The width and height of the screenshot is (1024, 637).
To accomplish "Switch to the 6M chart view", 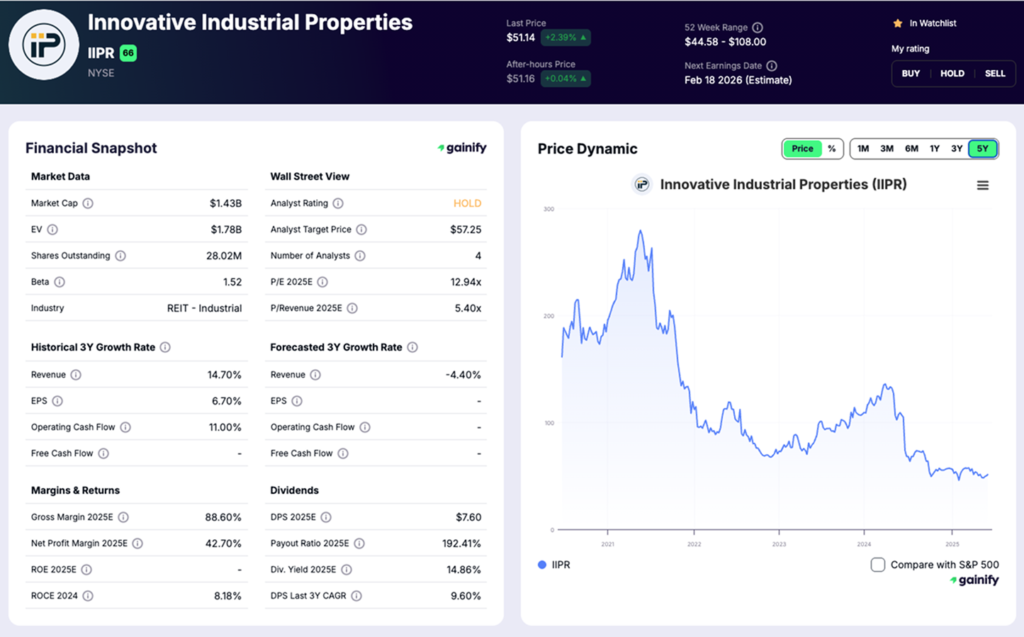I will point(911,148).
